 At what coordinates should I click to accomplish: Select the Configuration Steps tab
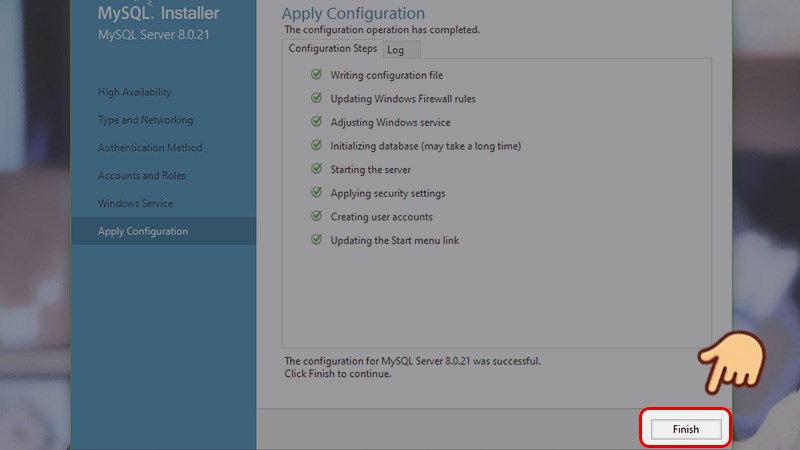click(332, 48)
